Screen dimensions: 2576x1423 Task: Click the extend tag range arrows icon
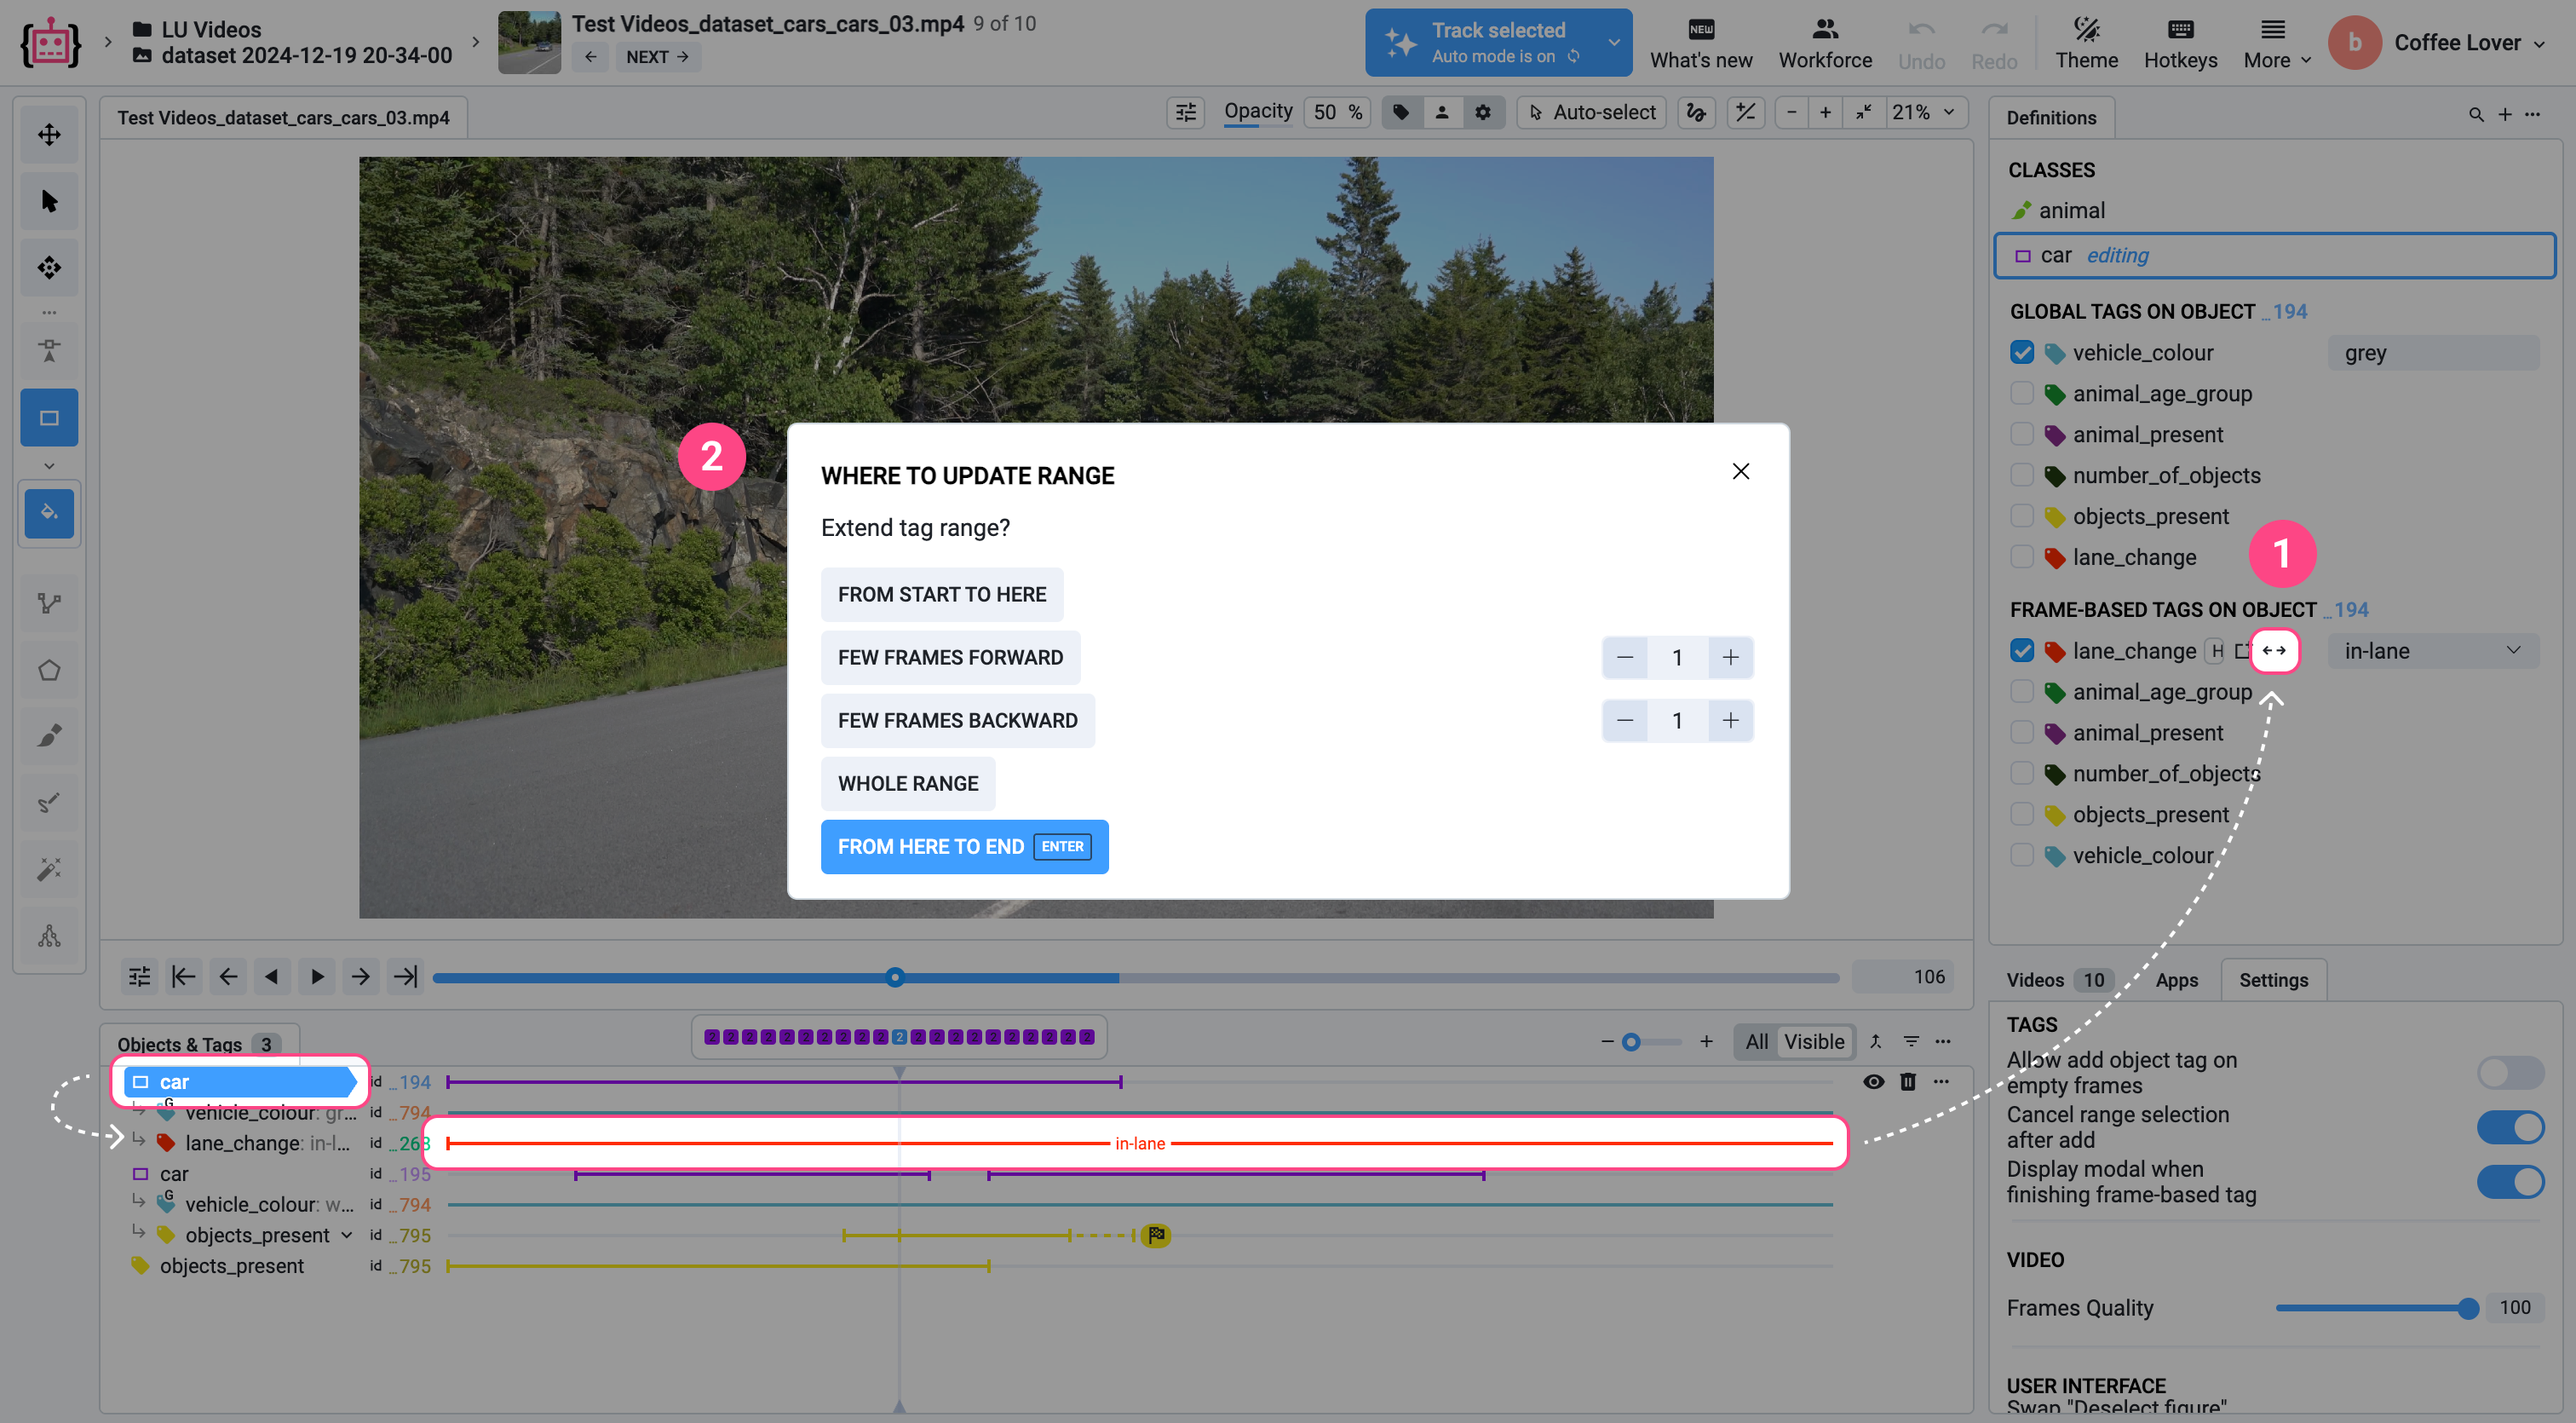point(2273,650)
